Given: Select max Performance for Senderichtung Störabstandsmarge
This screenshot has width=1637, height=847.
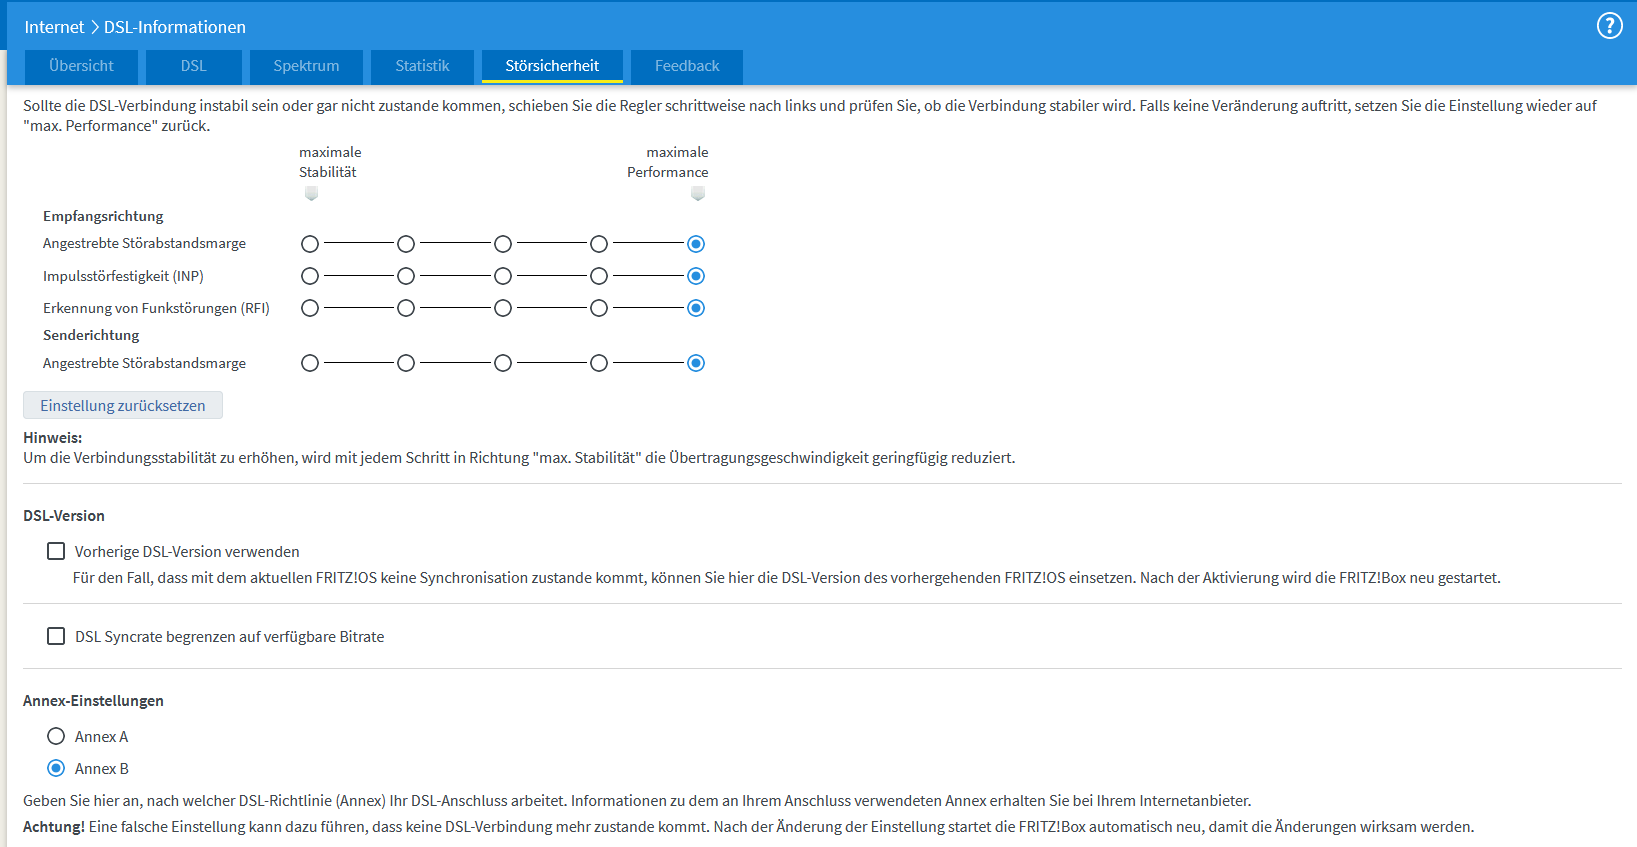Looking at the screenshot, I should pos(696,363).
